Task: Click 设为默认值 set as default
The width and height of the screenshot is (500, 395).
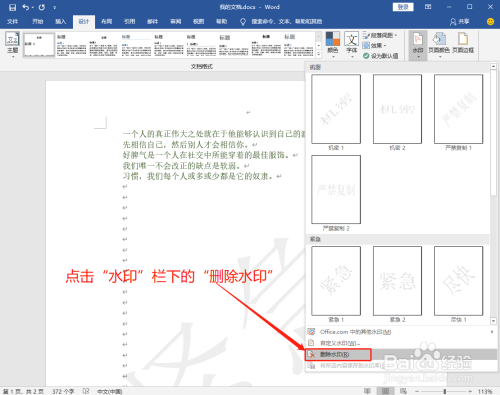Action: point(380,56)
